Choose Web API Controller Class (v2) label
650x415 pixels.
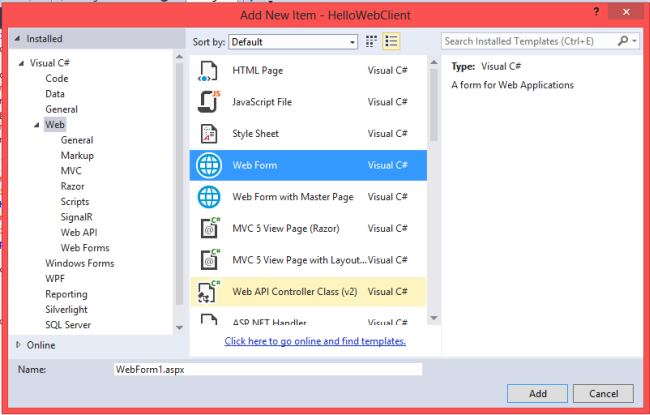tap(295, 291)
